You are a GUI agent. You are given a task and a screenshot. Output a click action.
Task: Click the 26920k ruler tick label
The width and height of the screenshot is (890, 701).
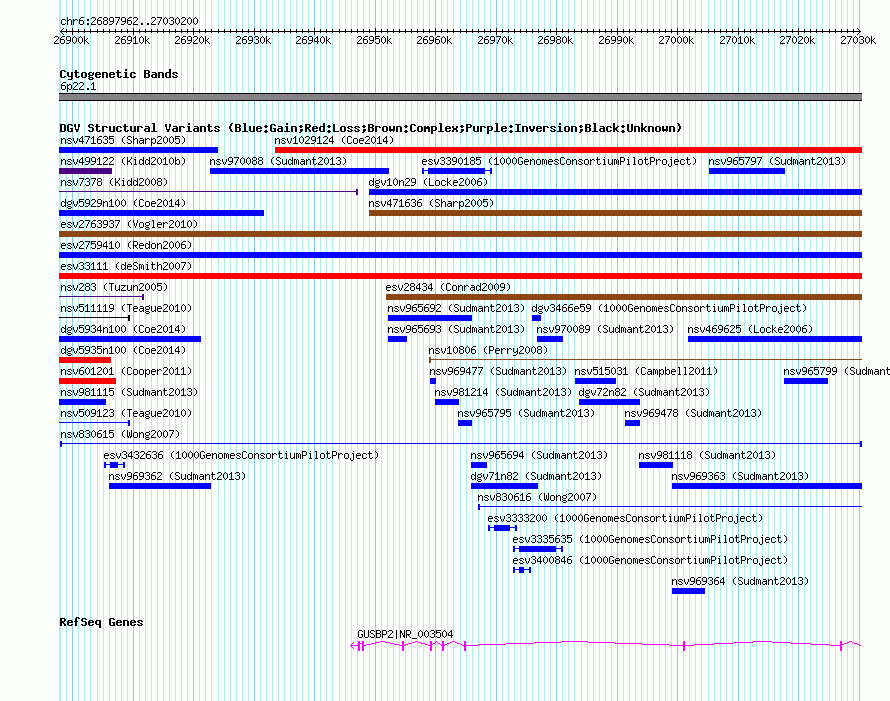pyautogui.click(x=192, y=40)
